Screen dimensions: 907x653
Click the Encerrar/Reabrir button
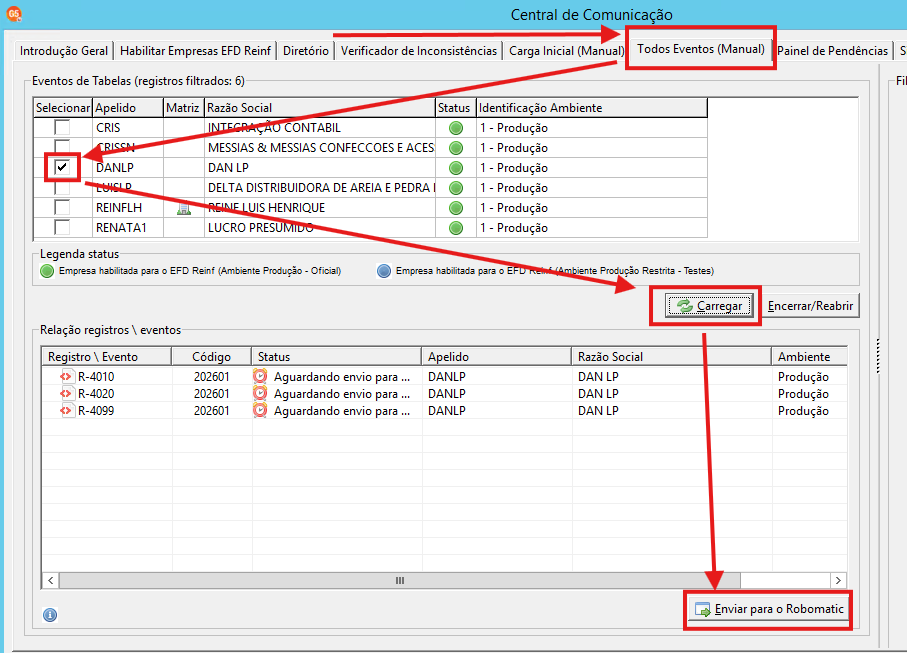810,306
